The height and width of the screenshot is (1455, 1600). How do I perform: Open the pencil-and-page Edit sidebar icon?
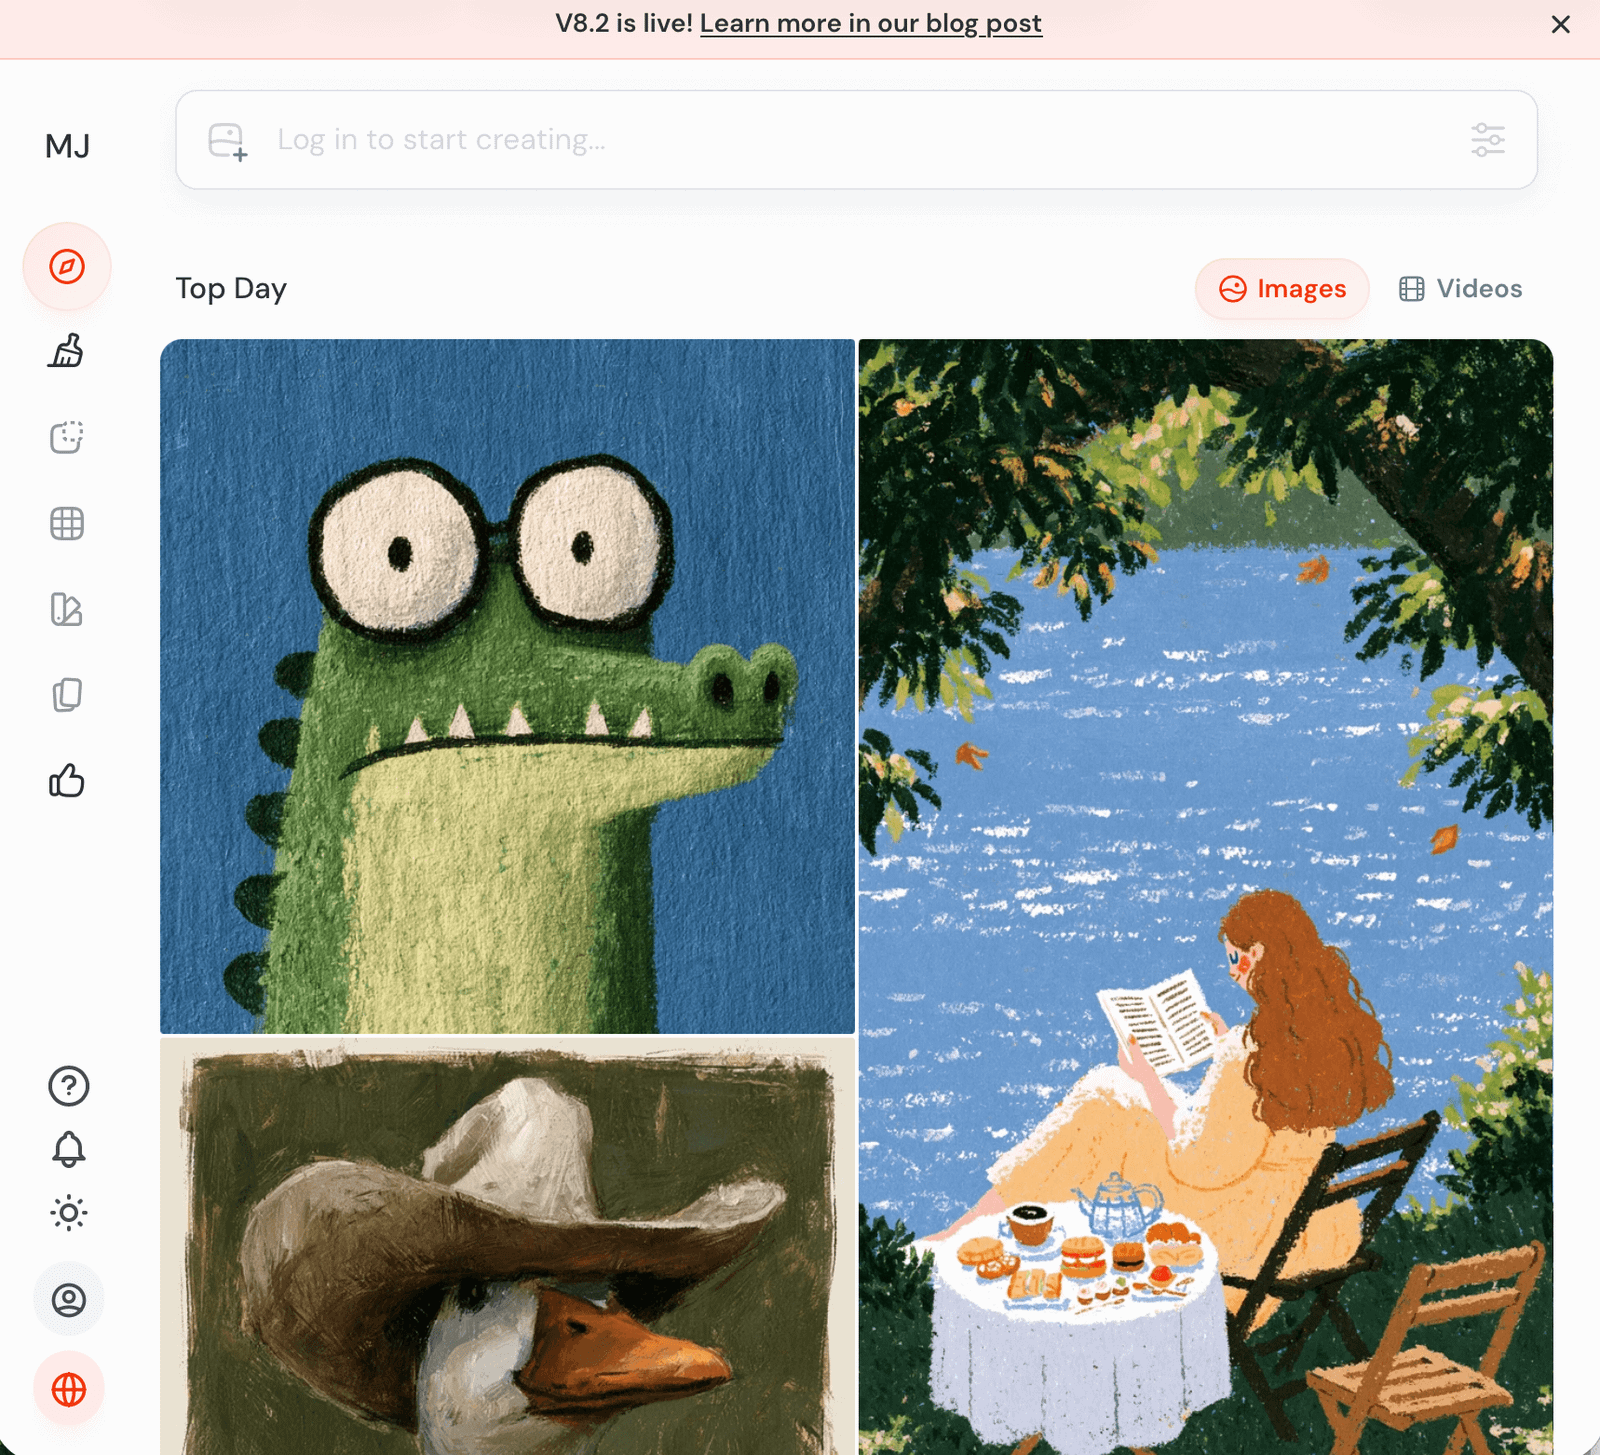[67, 609]
